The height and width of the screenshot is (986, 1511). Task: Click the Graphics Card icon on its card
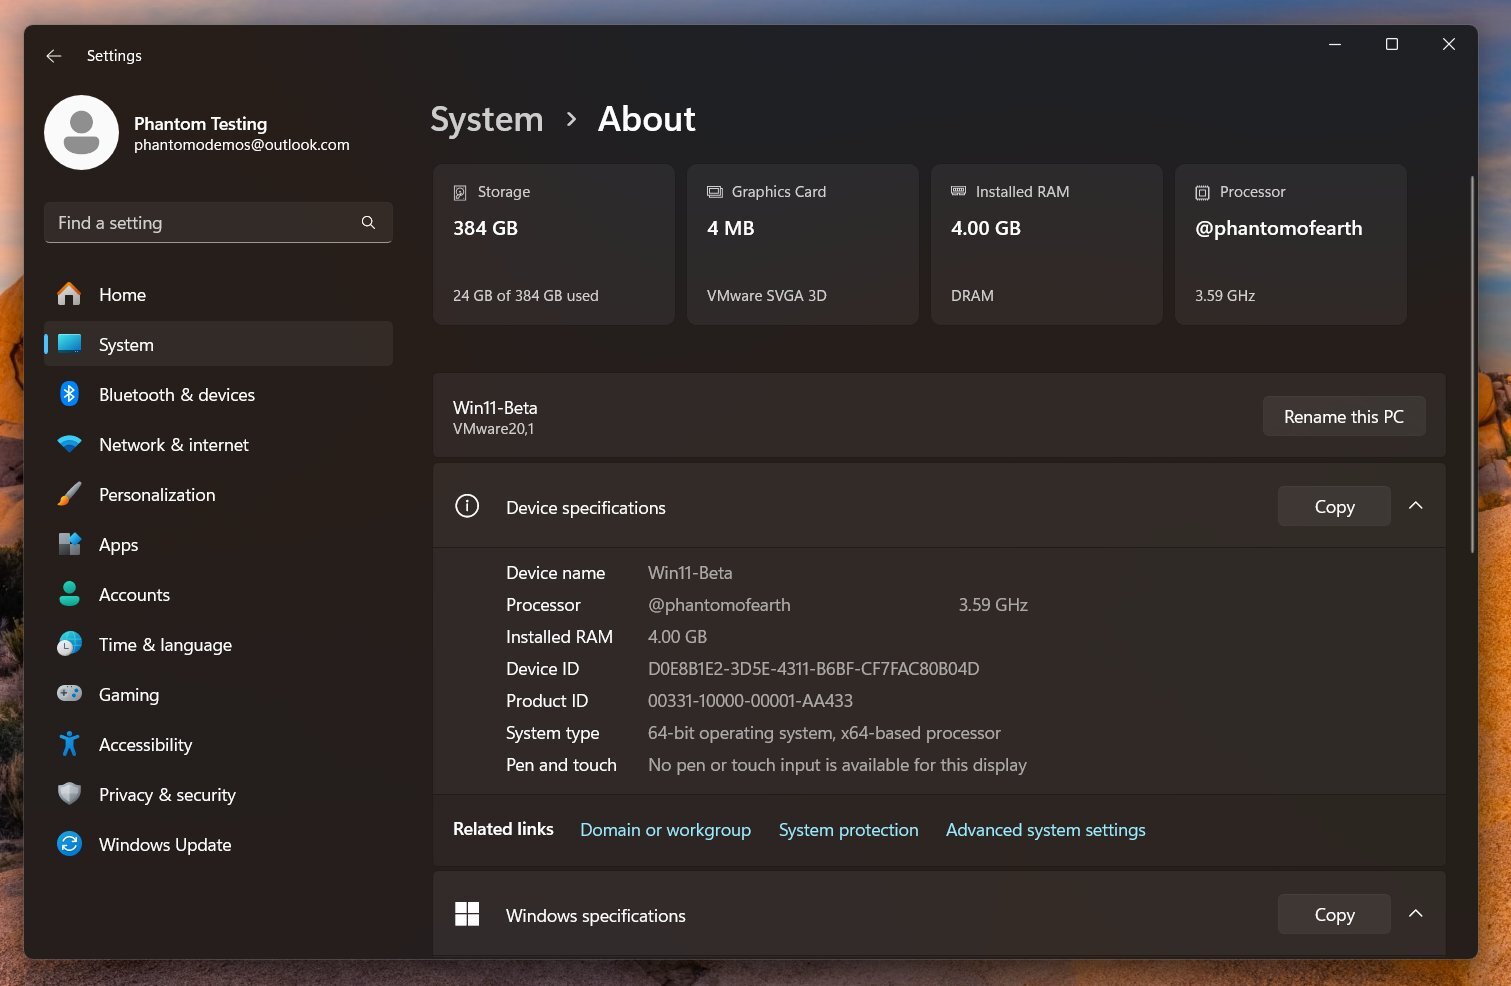pyautogui.click(x=713, y=191)
